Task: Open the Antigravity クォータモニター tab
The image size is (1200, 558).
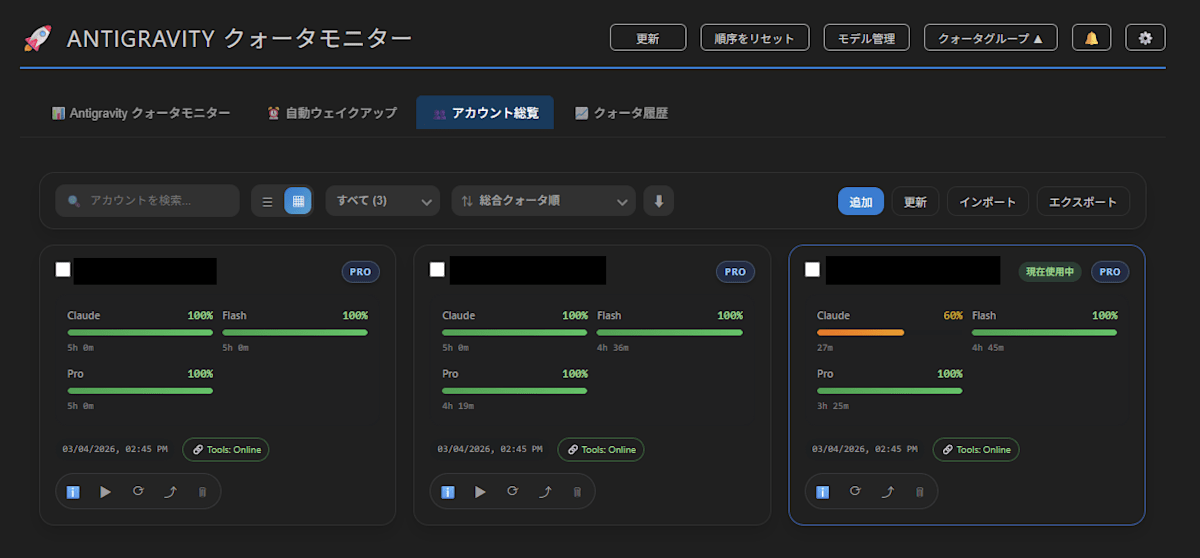Action: click(x=141, y=113)
